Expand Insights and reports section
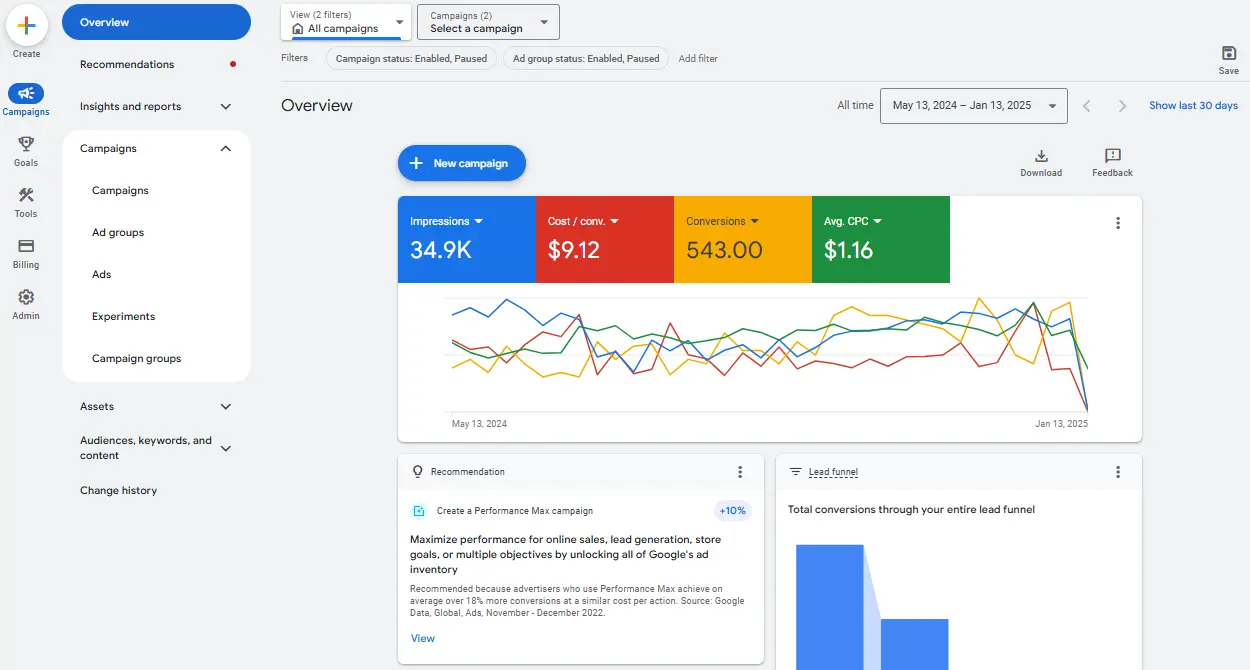 click(226, 107)
